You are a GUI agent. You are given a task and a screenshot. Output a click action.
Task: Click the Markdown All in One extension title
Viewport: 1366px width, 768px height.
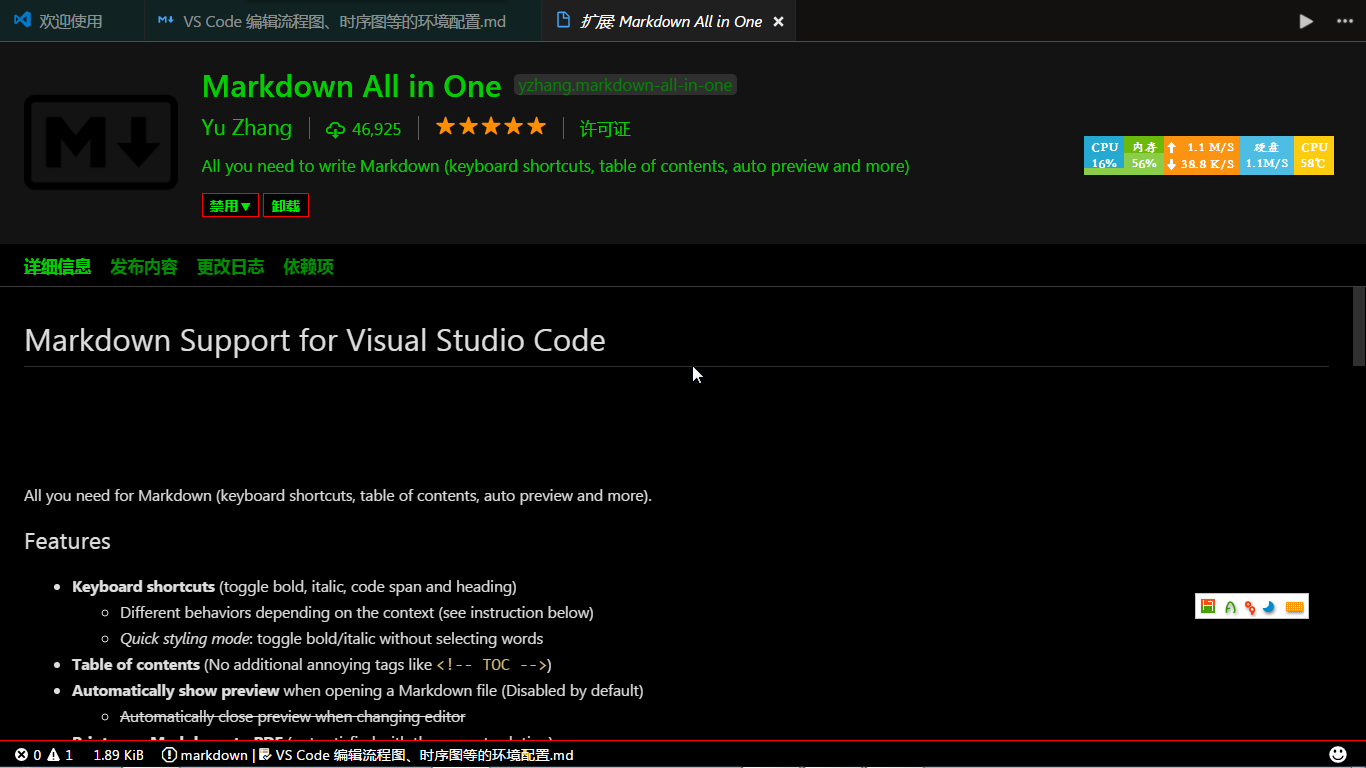pos(351,86)
